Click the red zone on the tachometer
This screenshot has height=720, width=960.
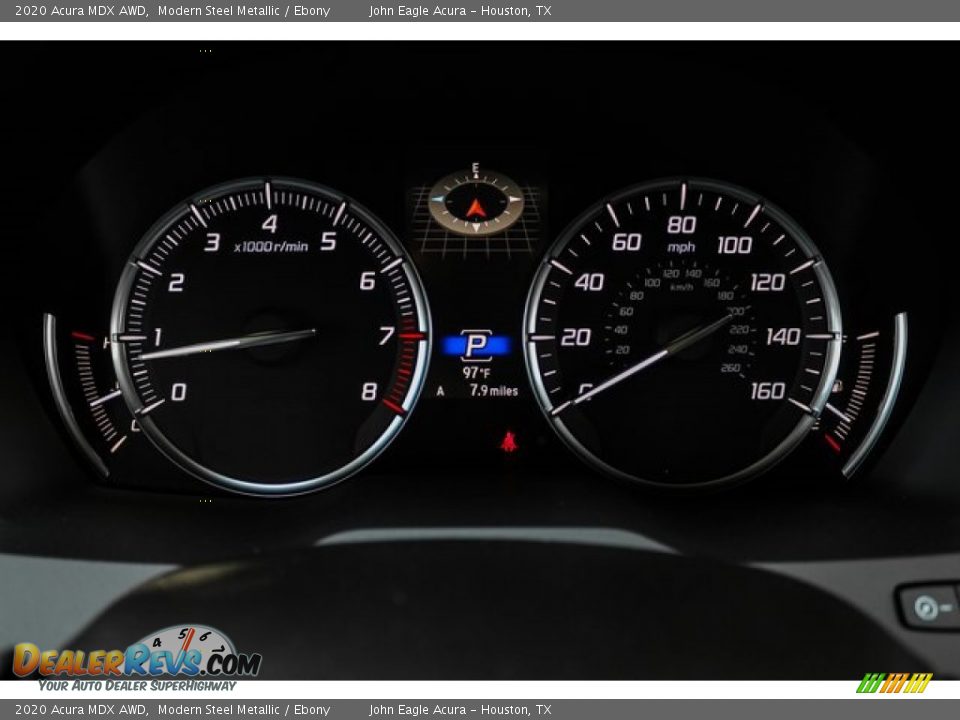coord(406,370)
